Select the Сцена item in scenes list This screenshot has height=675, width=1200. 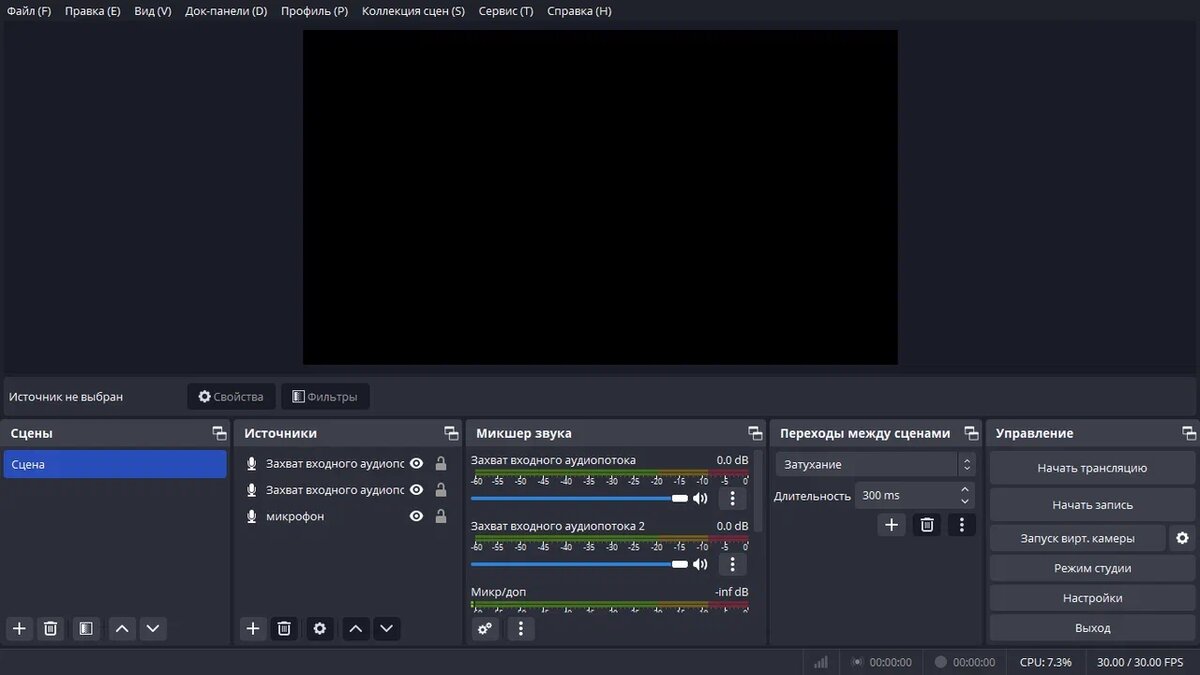tap(115, 464)
